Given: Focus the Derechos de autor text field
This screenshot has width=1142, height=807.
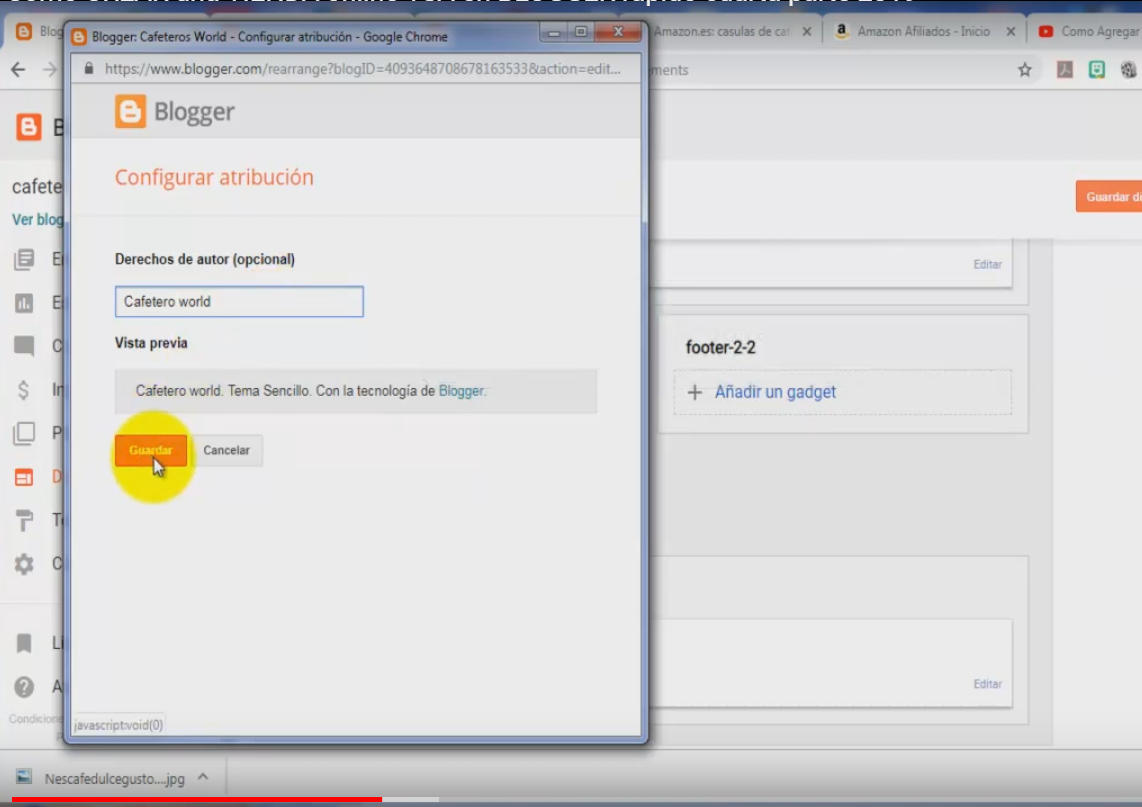Looking at the screenshot, I should (x=239, y=302).
